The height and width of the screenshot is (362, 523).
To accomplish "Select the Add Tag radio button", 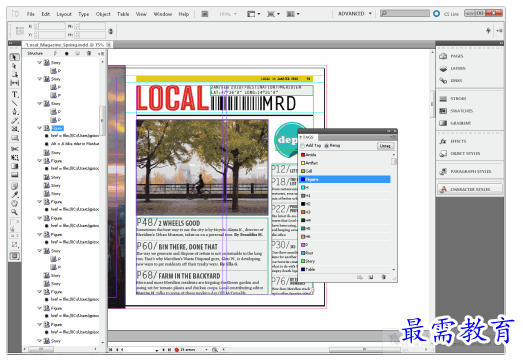I will [x=303, y=146].
